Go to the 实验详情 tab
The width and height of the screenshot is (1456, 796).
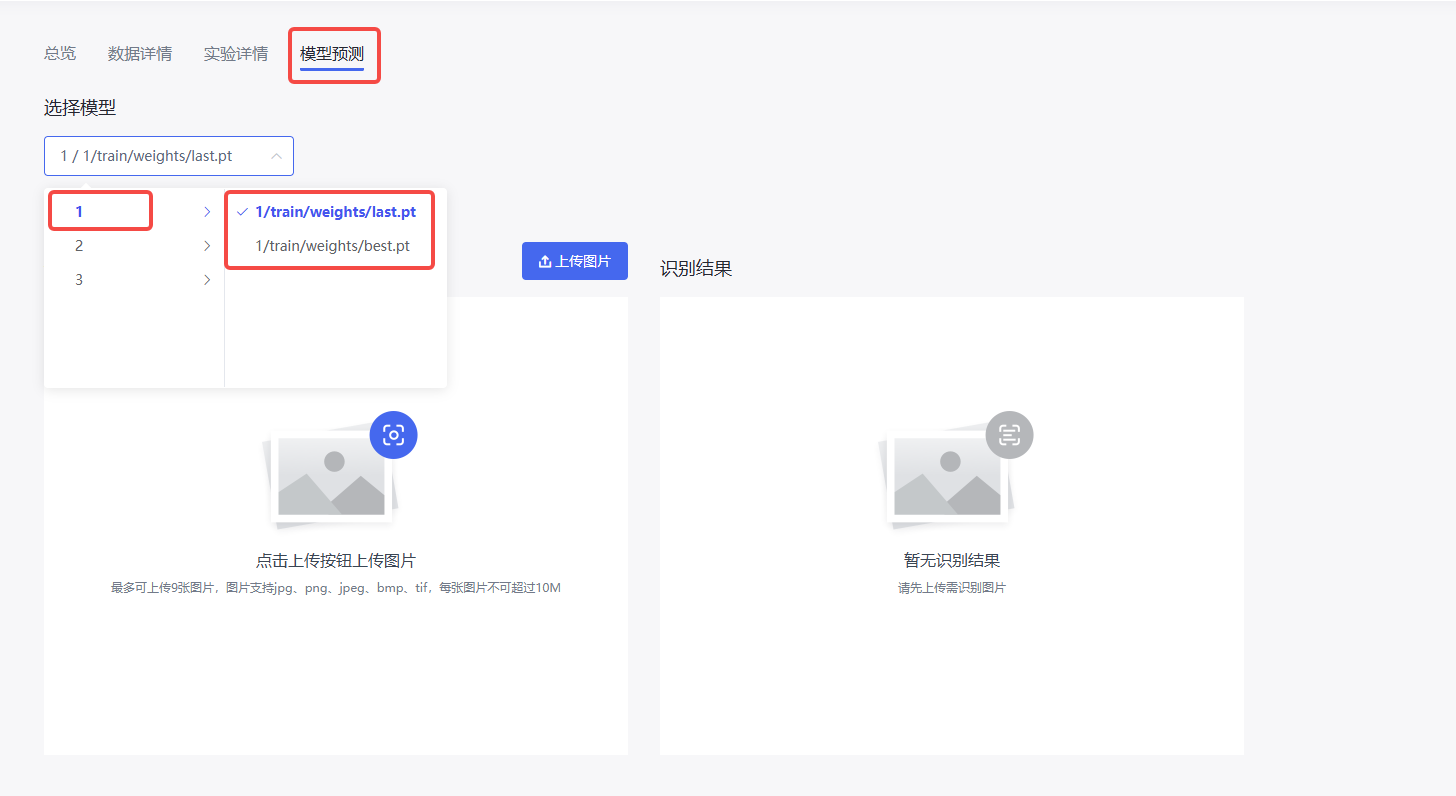point(236,54)
